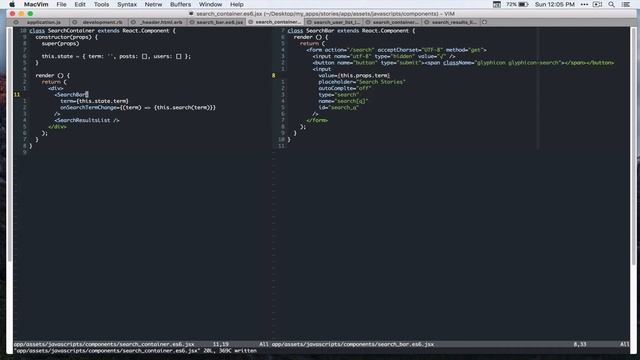Click the screen recording menu bar icon
The width and height of the screenshot is (640, 360).
[x=598, y=4]
